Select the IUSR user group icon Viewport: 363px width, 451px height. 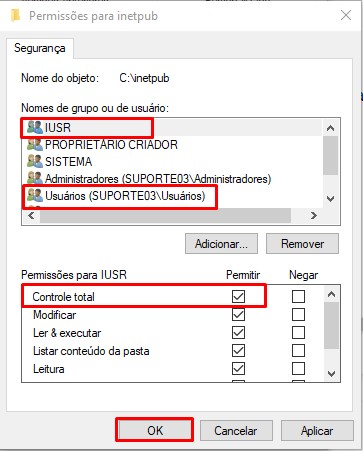pyautogui.click(x=35, y=128)
